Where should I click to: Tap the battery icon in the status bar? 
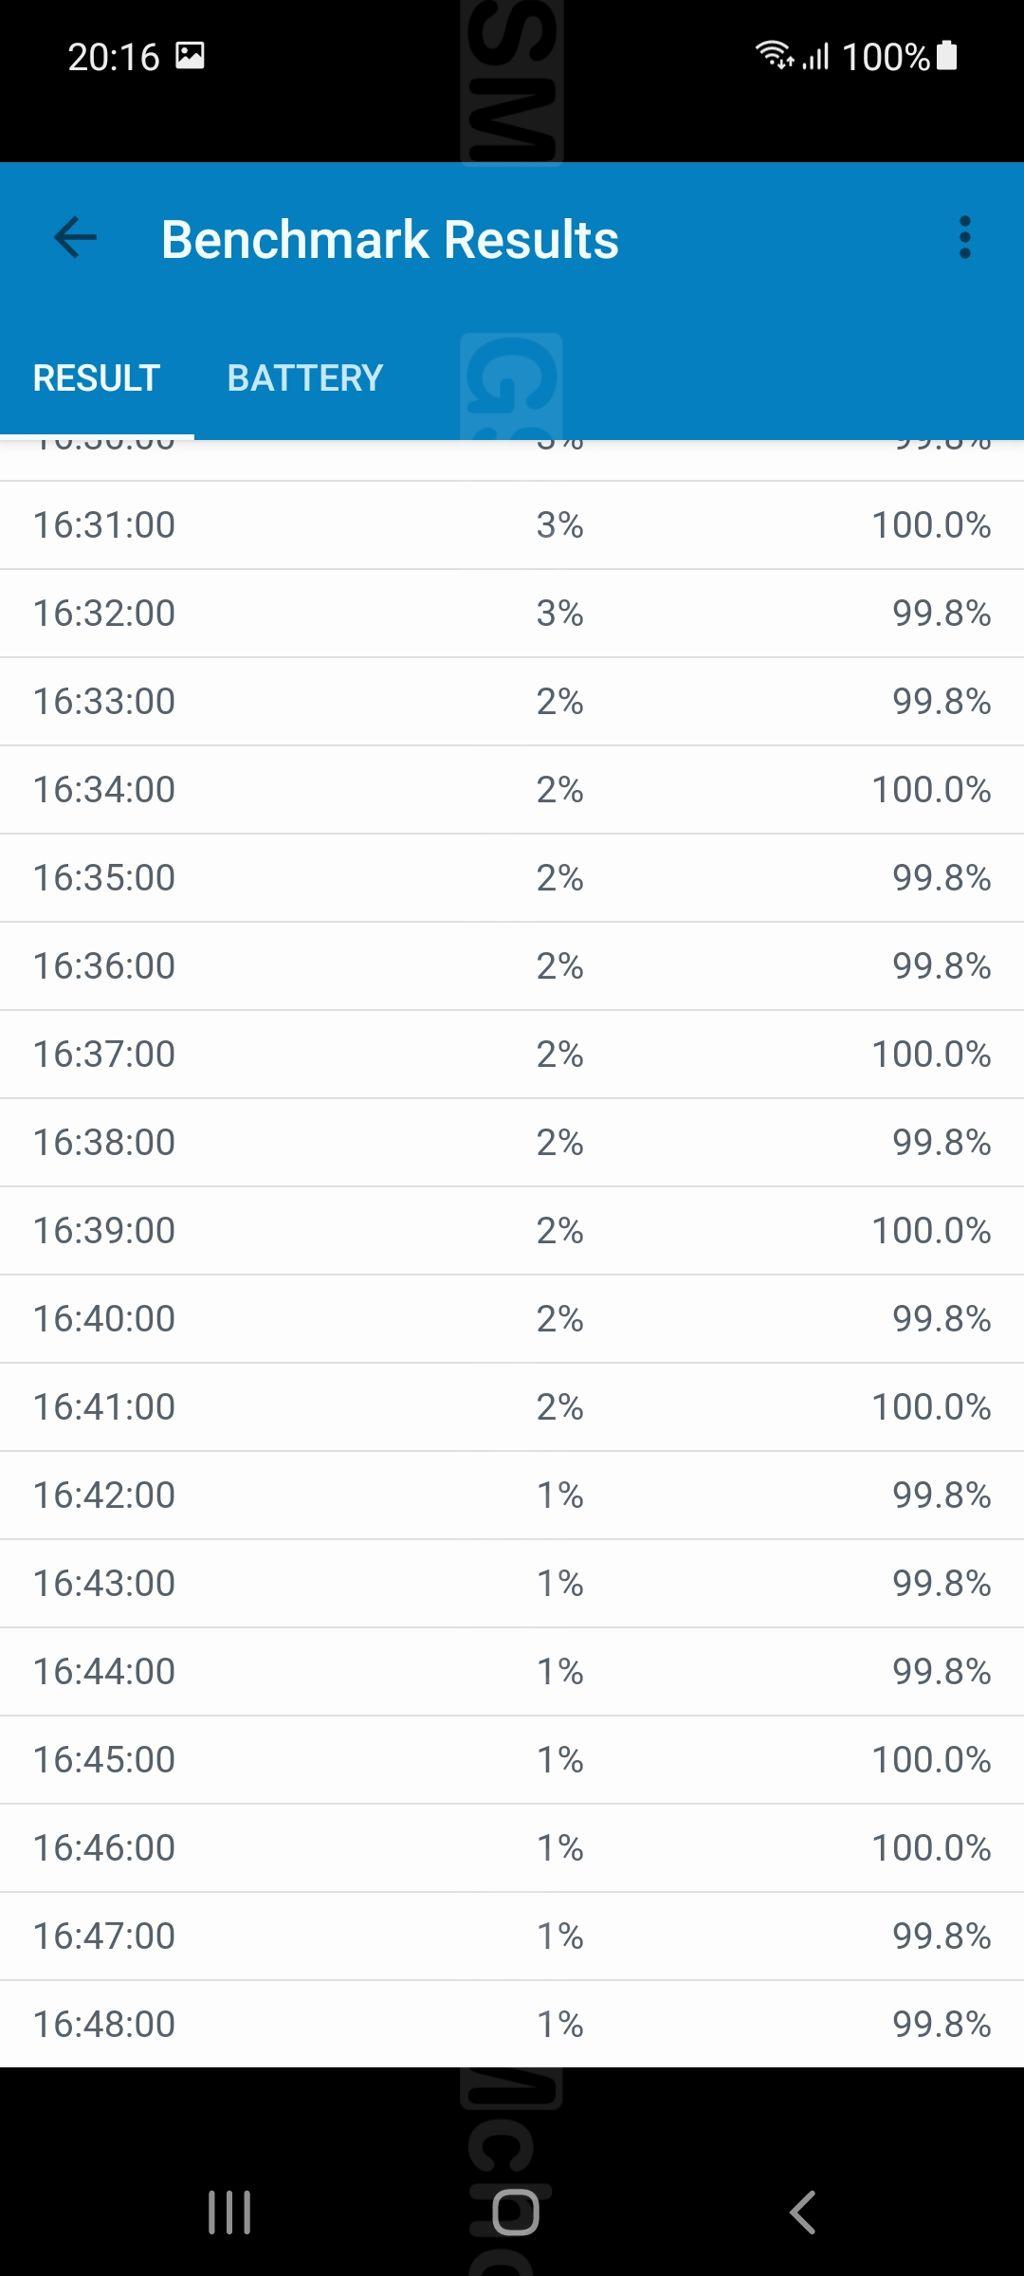[x=947, y=56]
